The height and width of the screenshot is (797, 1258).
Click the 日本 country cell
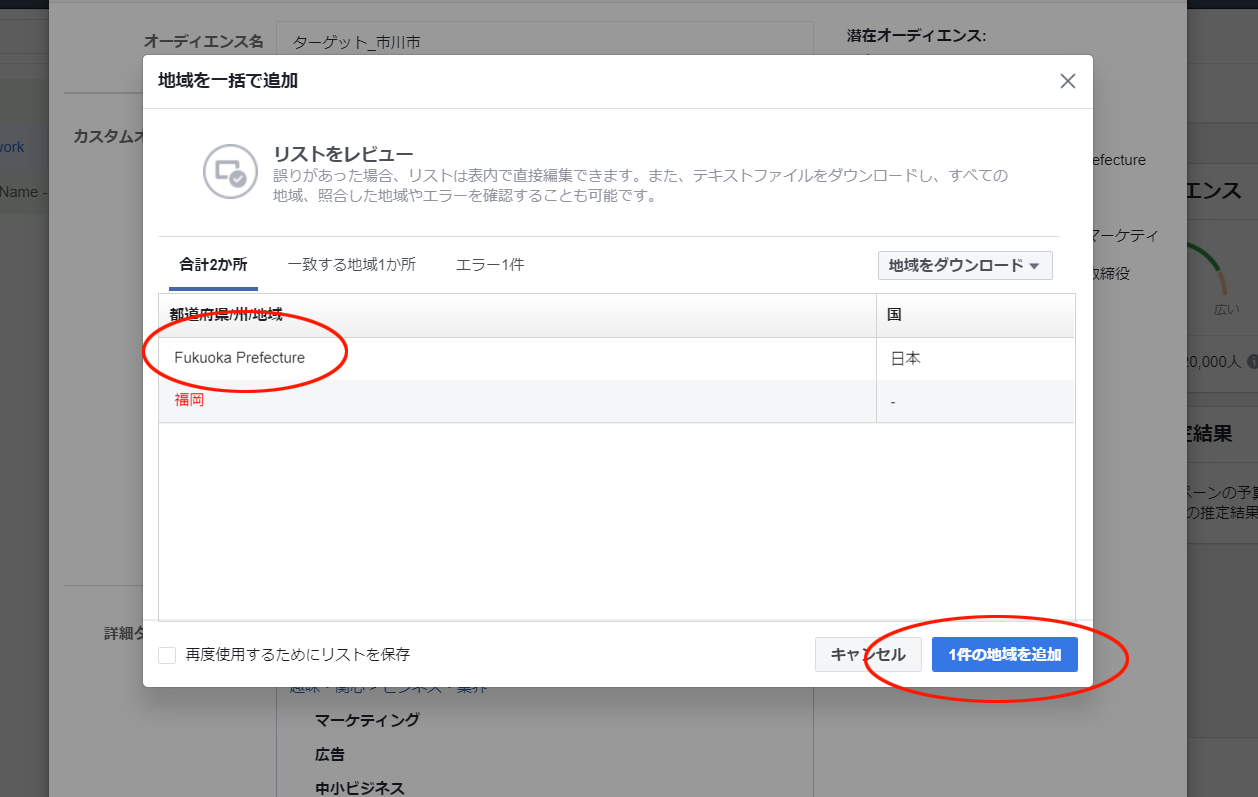point(976,358)
